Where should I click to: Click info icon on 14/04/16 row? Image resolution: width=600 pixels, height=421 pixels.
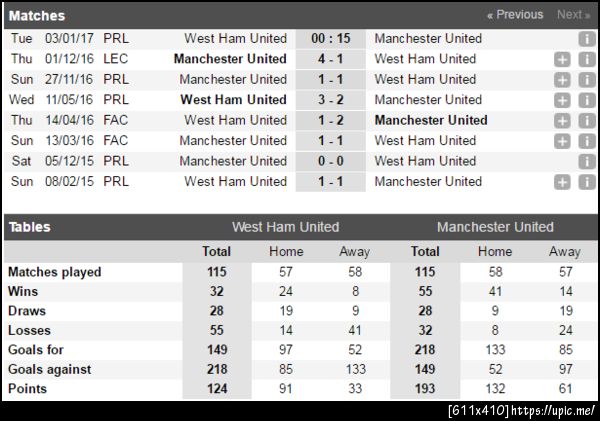pyautogui.click(x=587, y=120)
